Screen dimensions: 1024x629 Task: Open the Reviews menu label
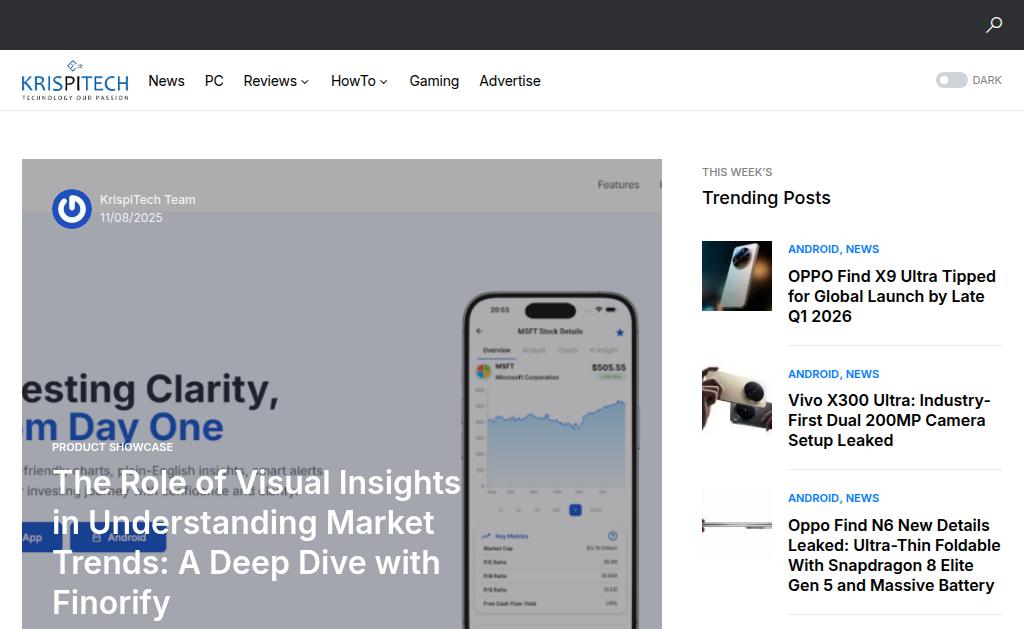270,81
